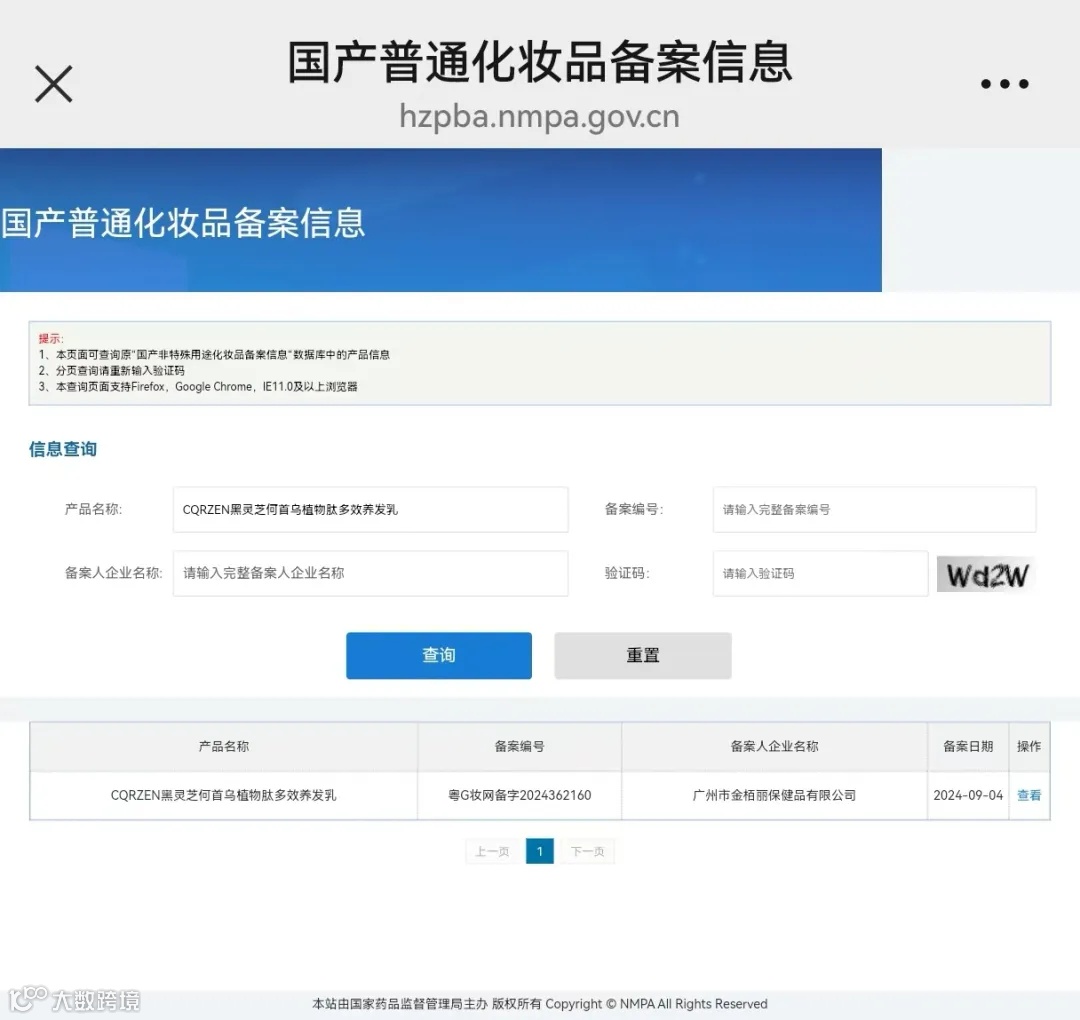
Task: Click the hzpba.nmpa.gov.cn address text
Action: (x=539, y=116)
